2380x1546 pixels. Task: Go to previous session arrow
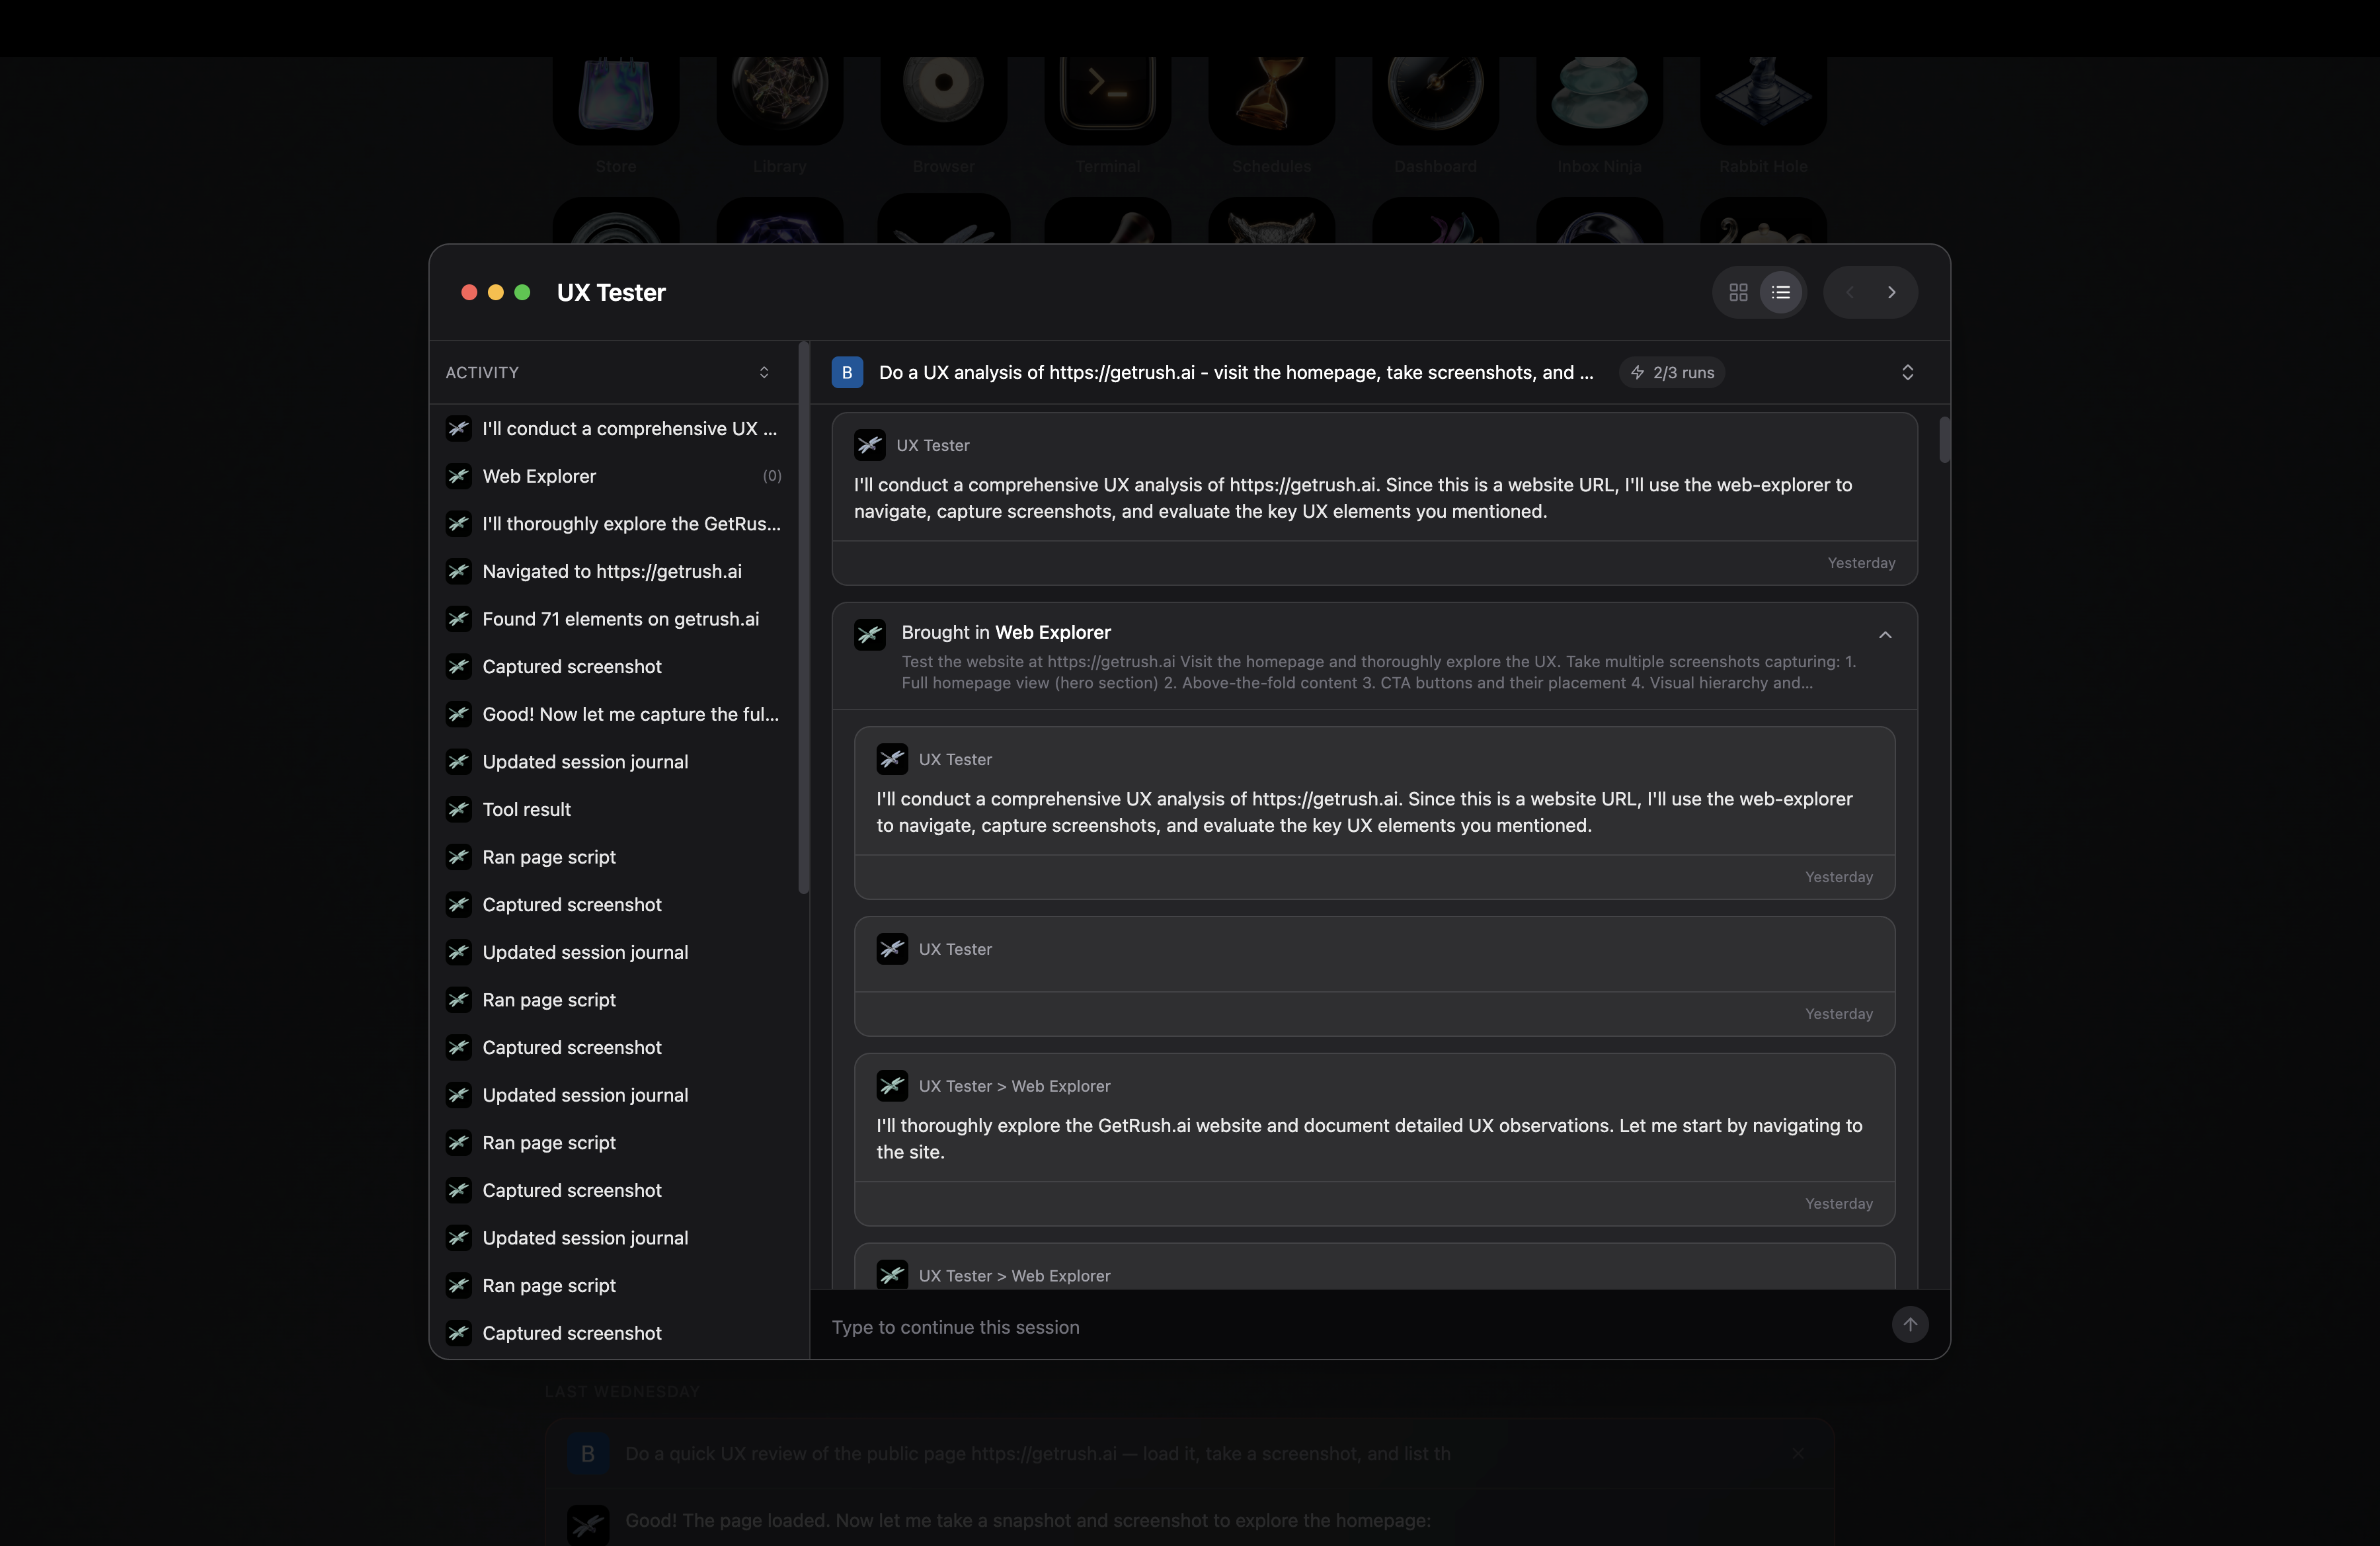(1850, 292)
